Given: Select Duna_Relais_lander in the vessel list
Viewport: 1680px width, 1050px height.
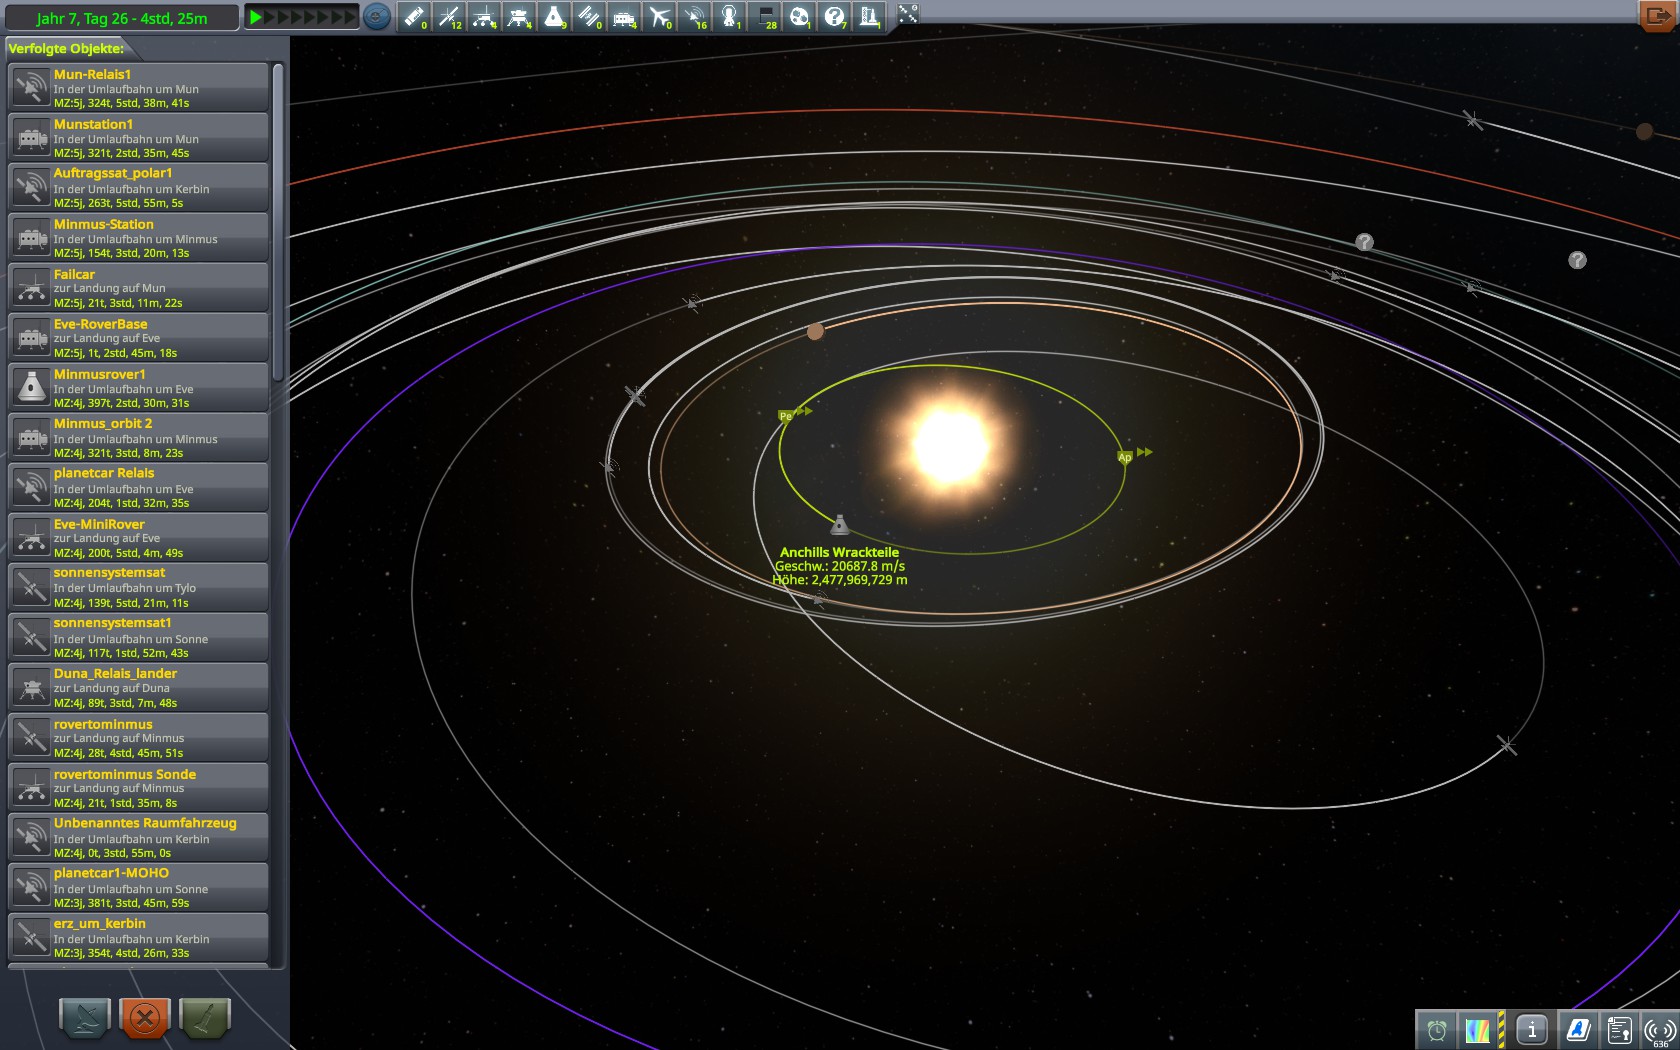Looking at the screenshot, I should pos(138,688).
